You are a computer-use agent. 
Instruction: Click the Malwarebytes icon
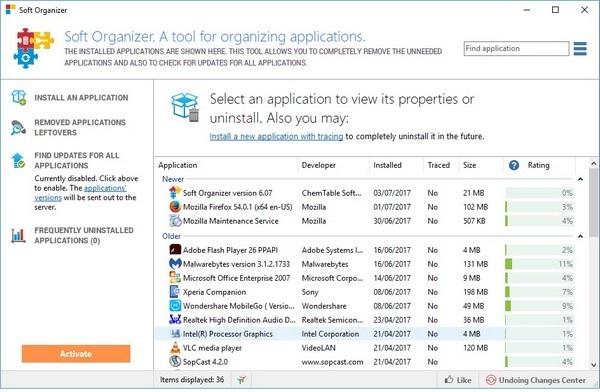tap(175, 264)
